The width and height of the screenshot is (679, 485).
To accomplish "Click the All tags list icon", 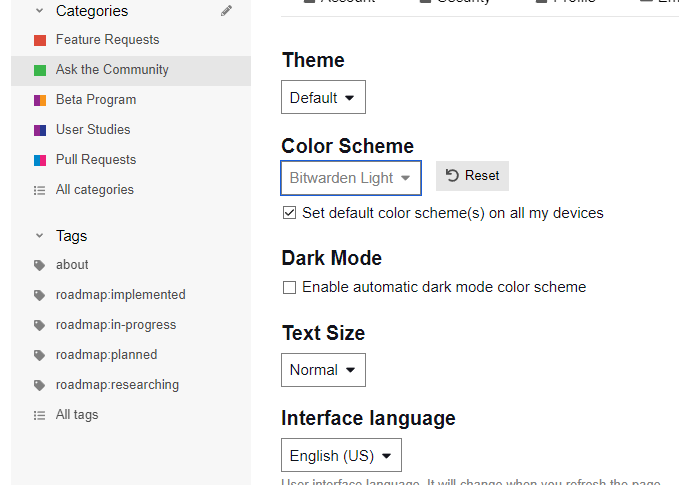I will (40, 415).
